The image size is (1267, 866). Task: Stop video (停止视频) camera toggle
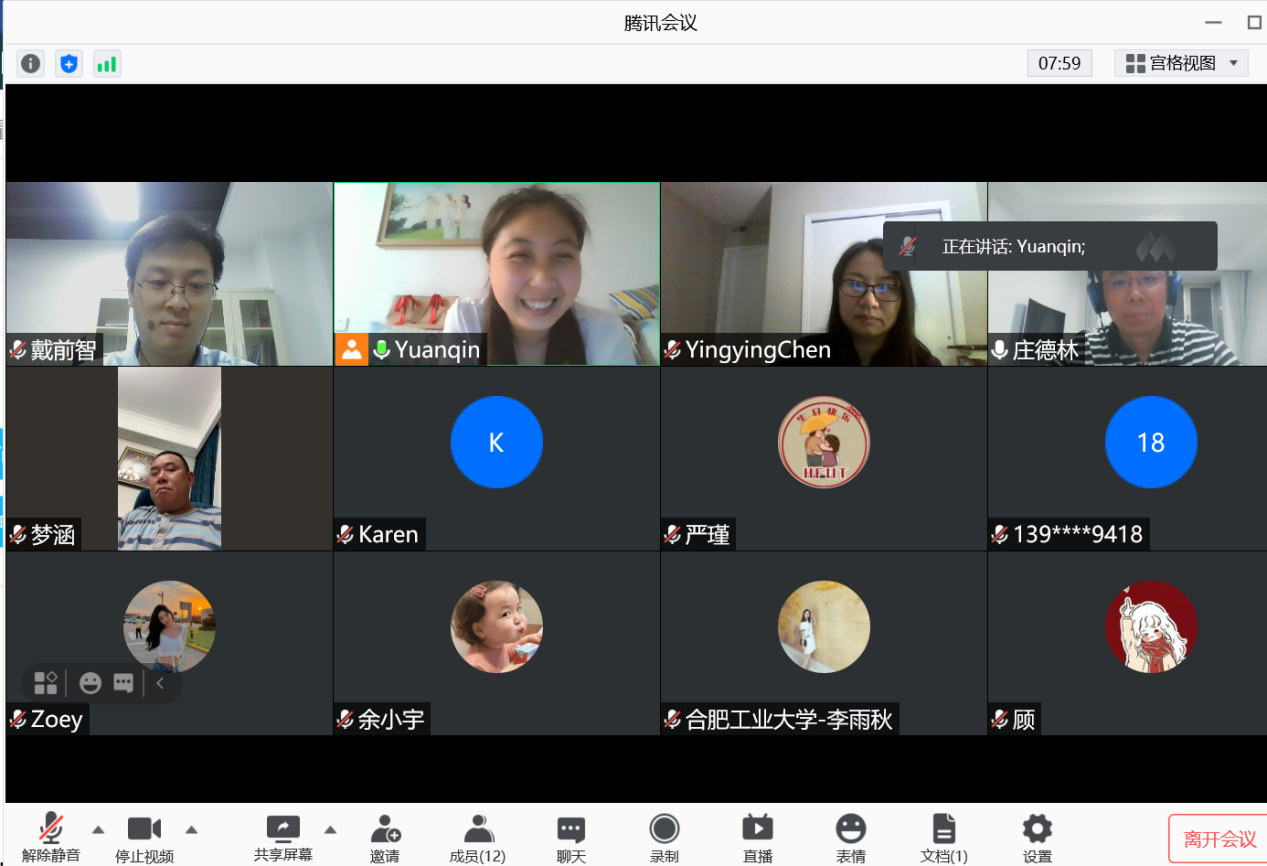(x=144, y=837)
